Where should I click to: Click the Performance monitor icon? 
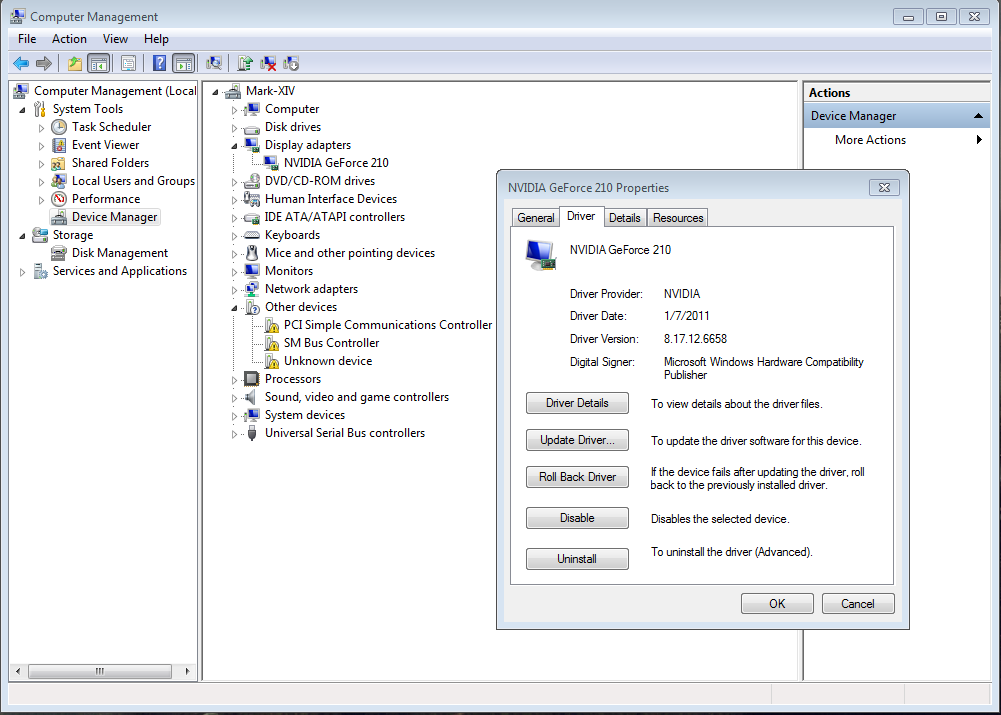tap(59, 199)
